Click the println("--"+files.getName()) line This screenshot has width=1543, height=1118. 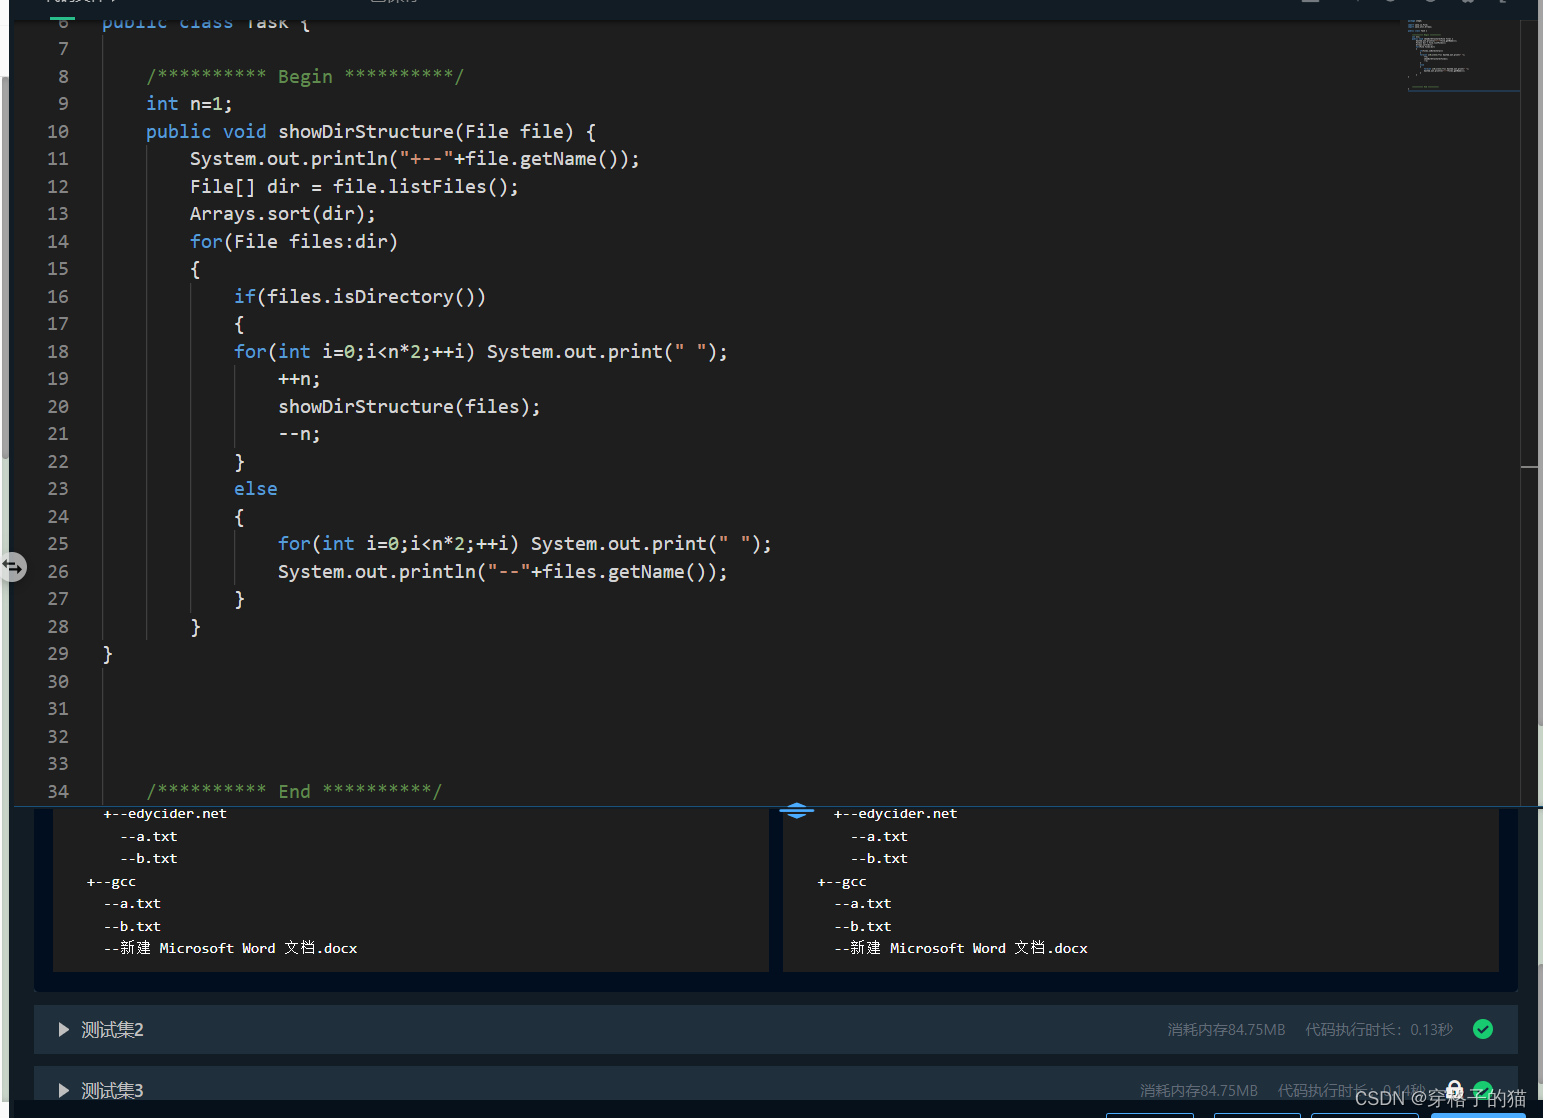click(503, 572)
